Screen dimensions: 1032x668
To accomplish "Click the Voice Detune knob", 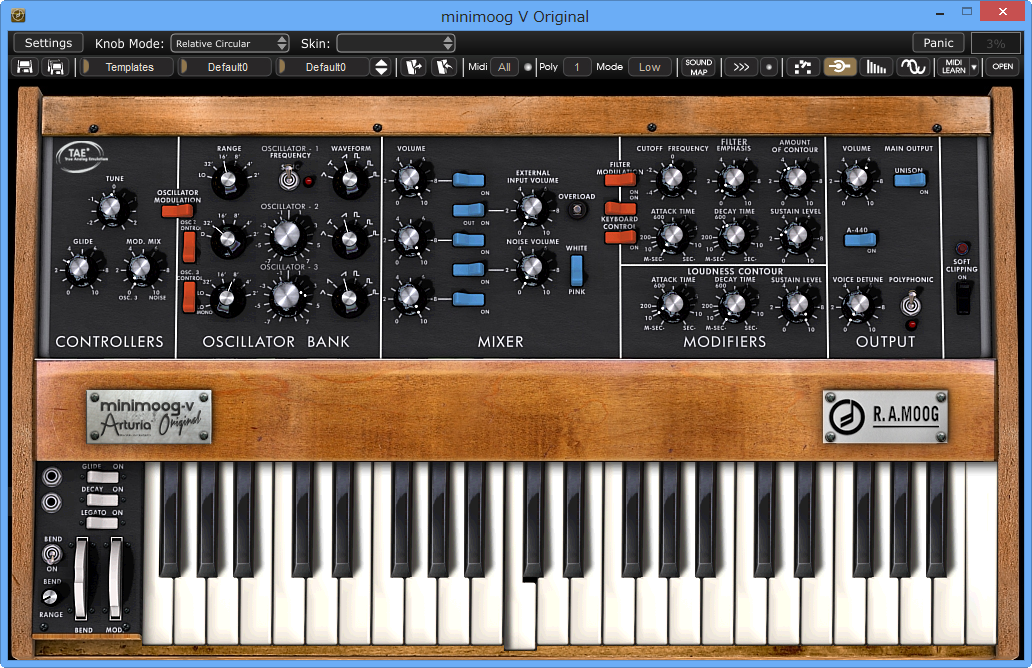I will coord(859,305).
